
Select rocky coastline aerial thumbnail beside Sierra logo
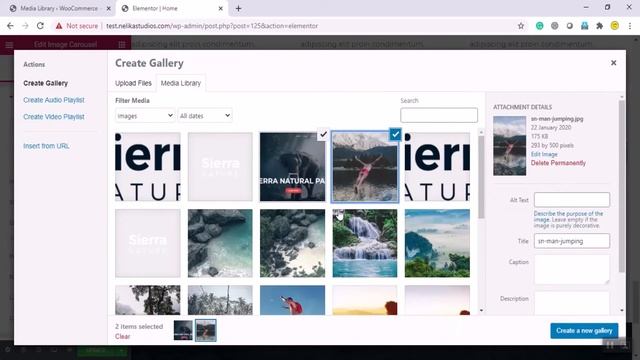click(220, 243)
